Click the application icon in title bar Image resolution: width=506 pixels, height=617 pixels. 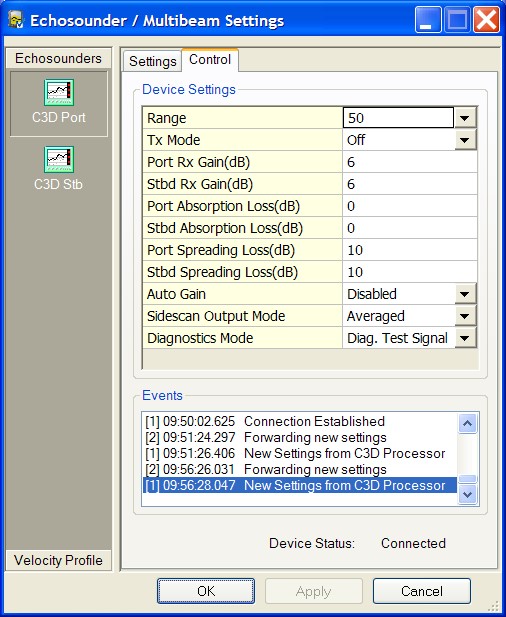pyautogui.click(x=16, y=20)
